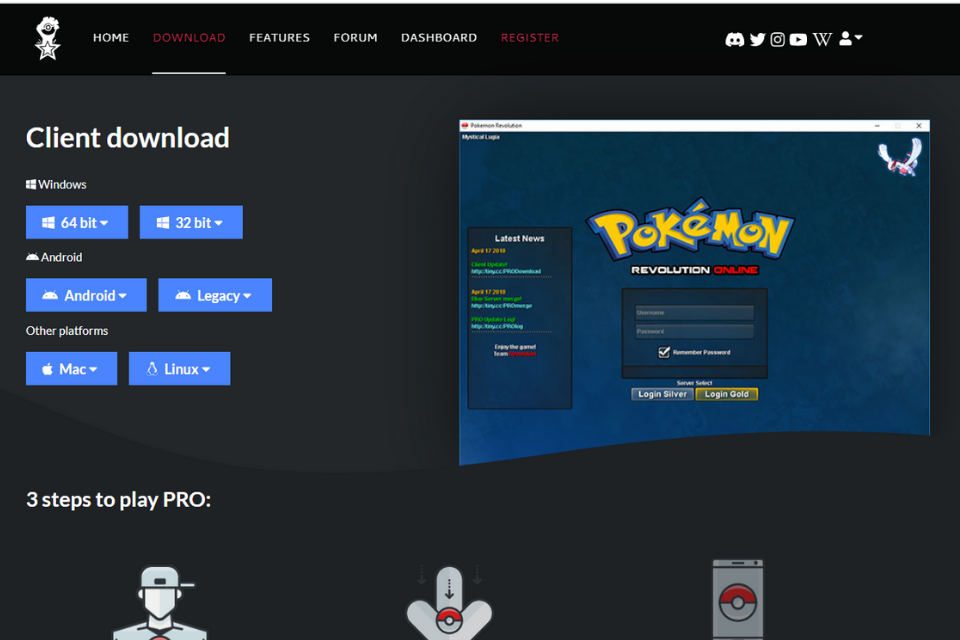This screenshot has height=640, width=960.
Task: Expand the Android download dropdown
Action: point(86,295)
